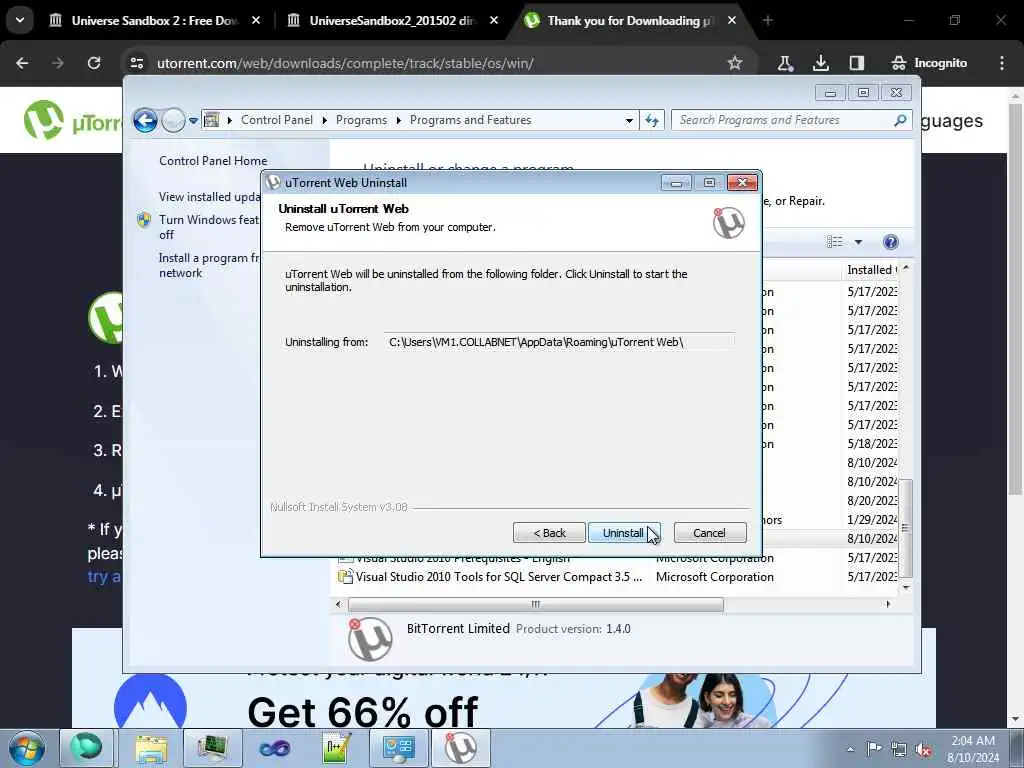Image resolution: width=1024 pixels, height=768 pixels.
Task: Click the uTorrent logo on webpage
Action: pyautogui.click(x=72, y=120)
